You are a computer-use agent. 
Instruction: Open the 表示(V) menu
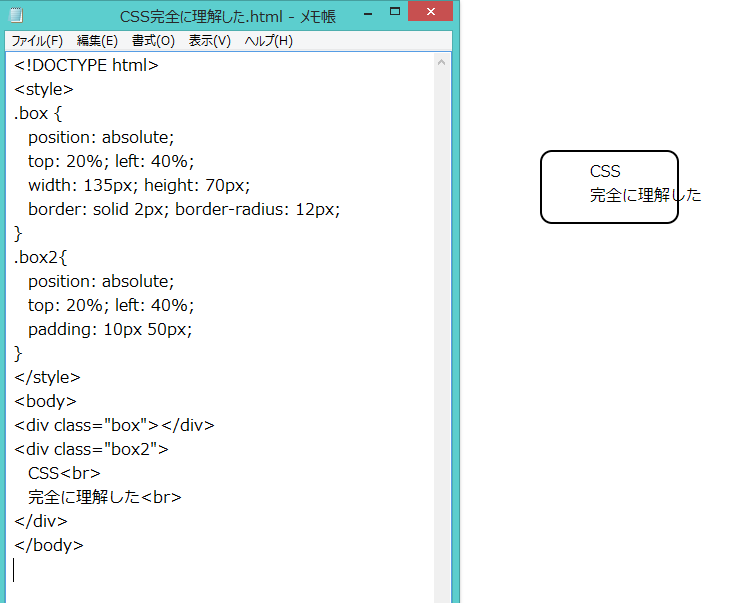point(209,41)
